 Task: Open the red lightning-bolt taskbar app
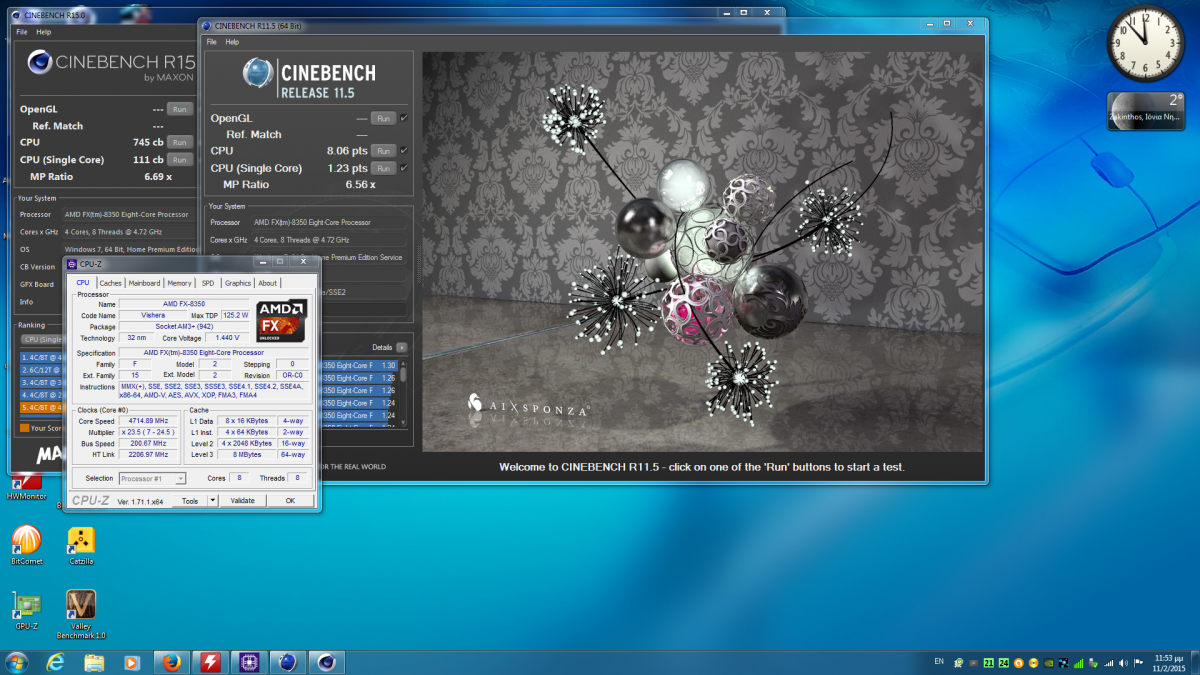point(210,662)
